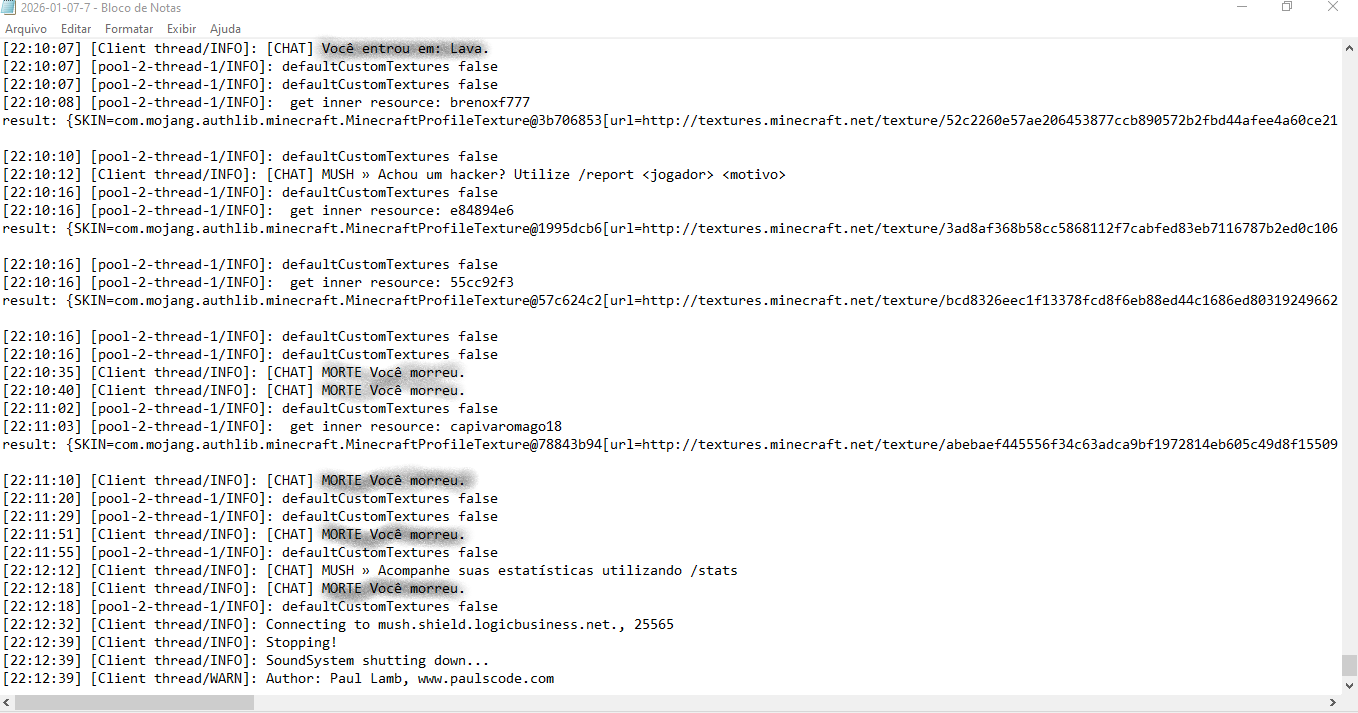Screen dimensions: 1358x713
Task: Click the 22:10:40 'MORTE Você morreu.' line
Action: [234, 390]
